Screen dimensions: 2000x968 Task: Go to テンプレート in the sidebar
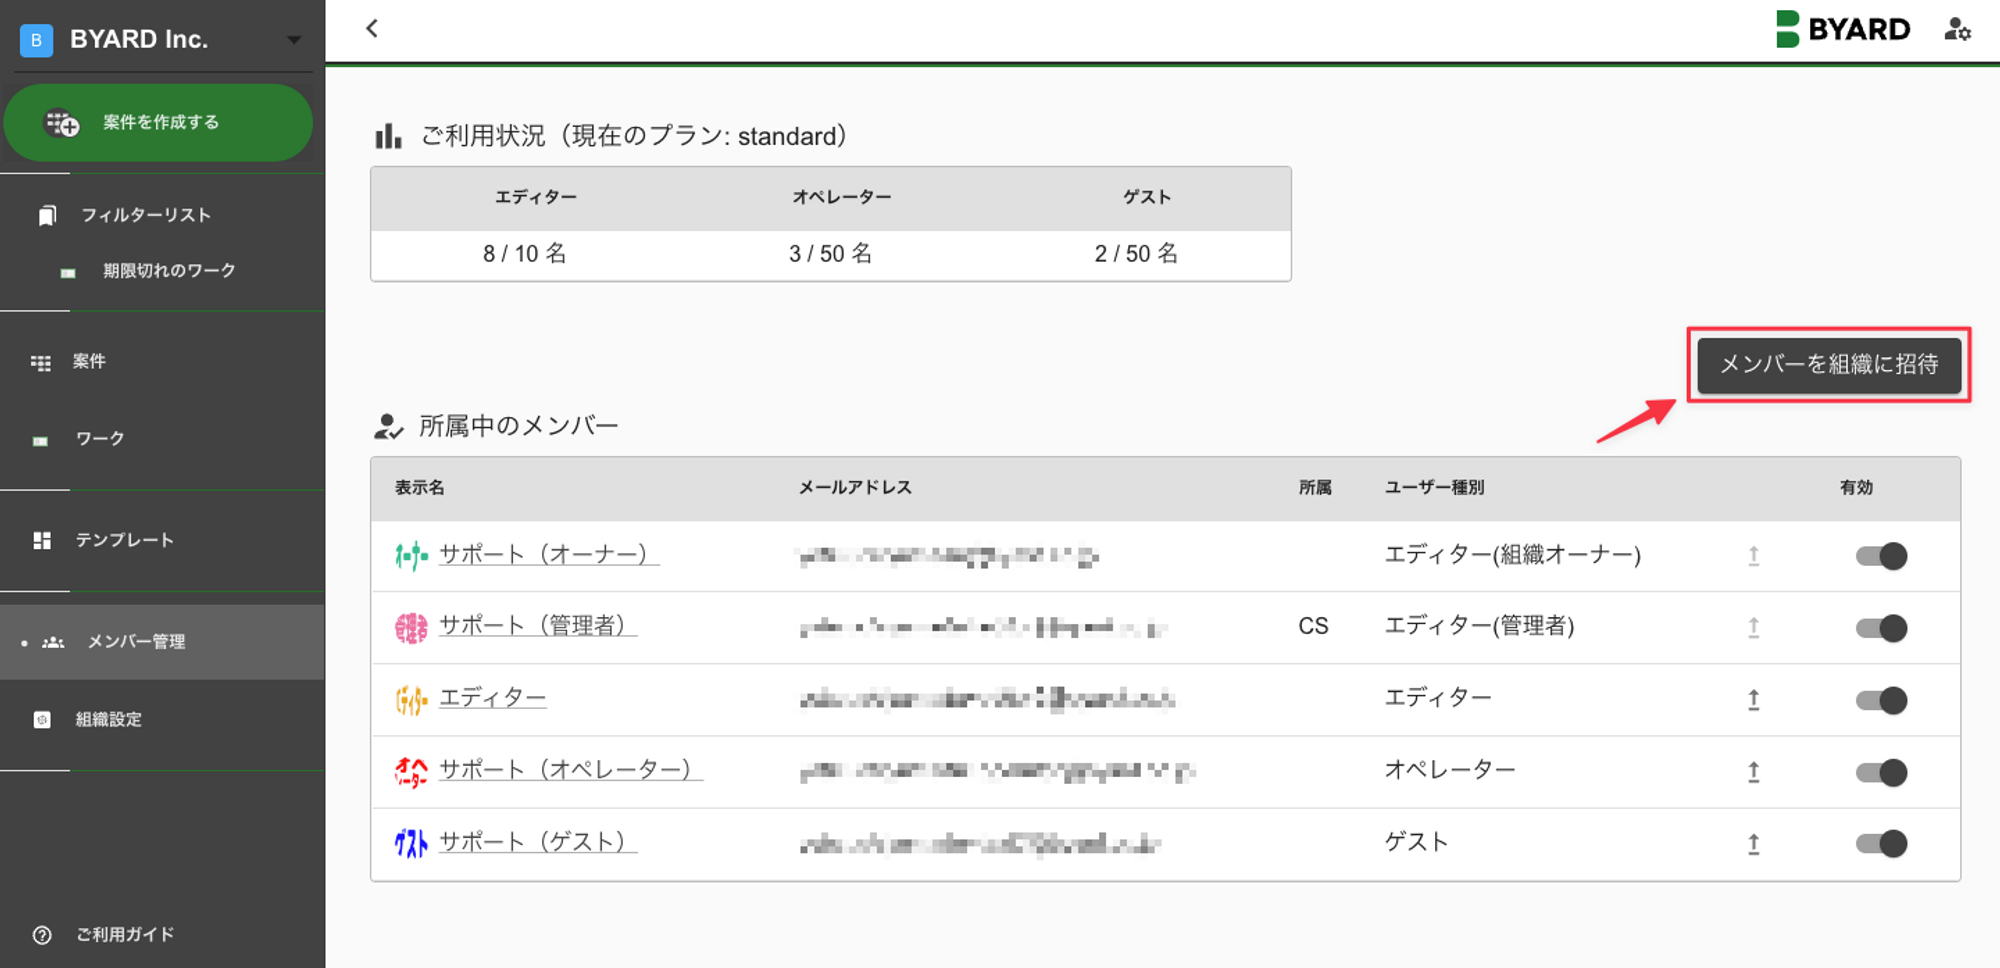point(125,540)
